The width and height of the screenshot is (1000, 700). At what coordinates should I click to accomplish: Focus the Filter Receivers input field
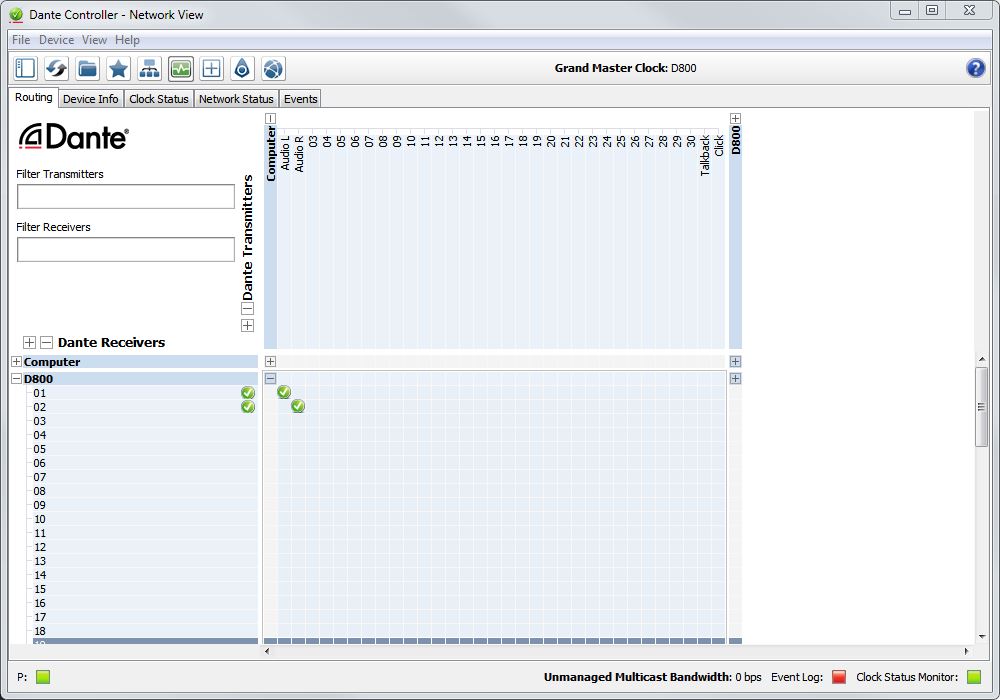point(126,249)
